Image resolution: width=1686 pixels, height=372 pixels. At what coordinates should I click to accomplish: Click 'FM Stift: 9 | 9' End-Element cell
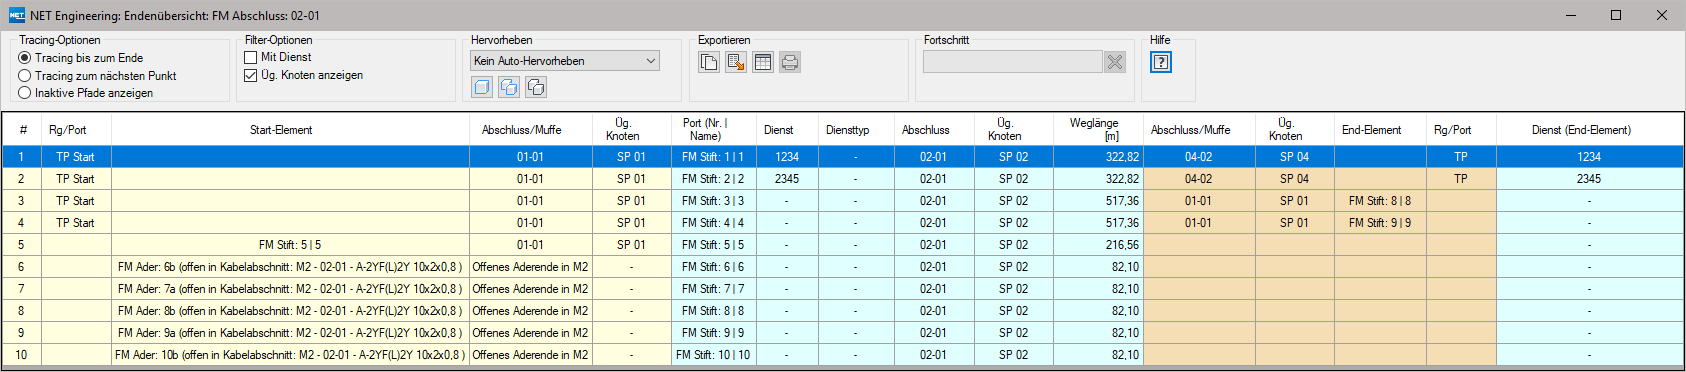point(1380,223)
